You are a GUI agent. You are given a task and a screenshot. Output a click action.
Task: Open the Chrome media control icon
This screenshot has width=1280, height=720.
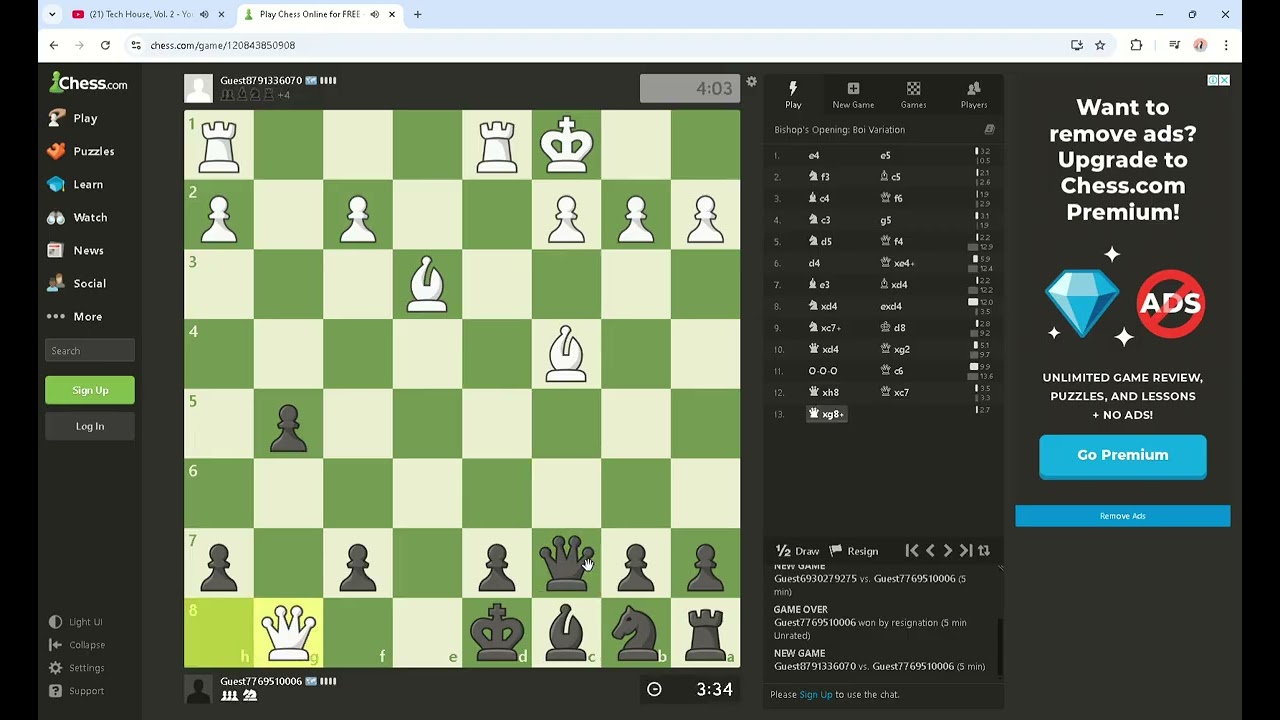click(1174, 45)
